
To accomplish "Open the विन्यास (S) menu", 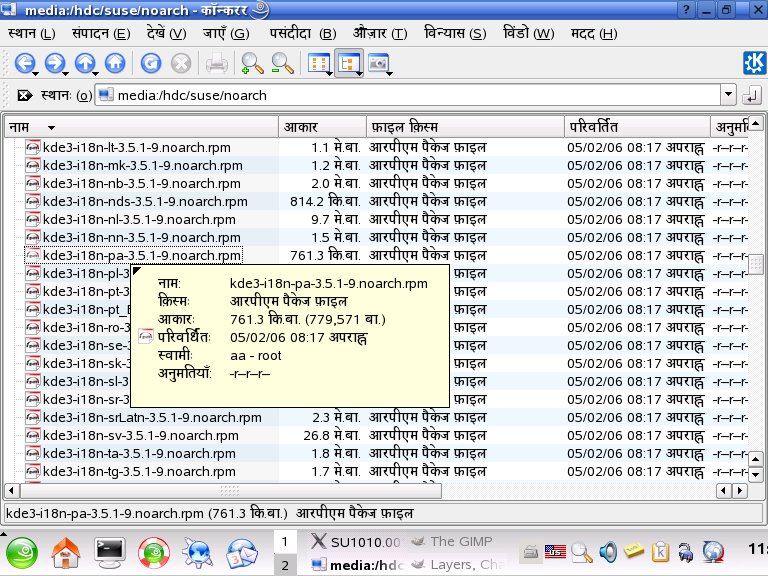I will tap(455, 33).
